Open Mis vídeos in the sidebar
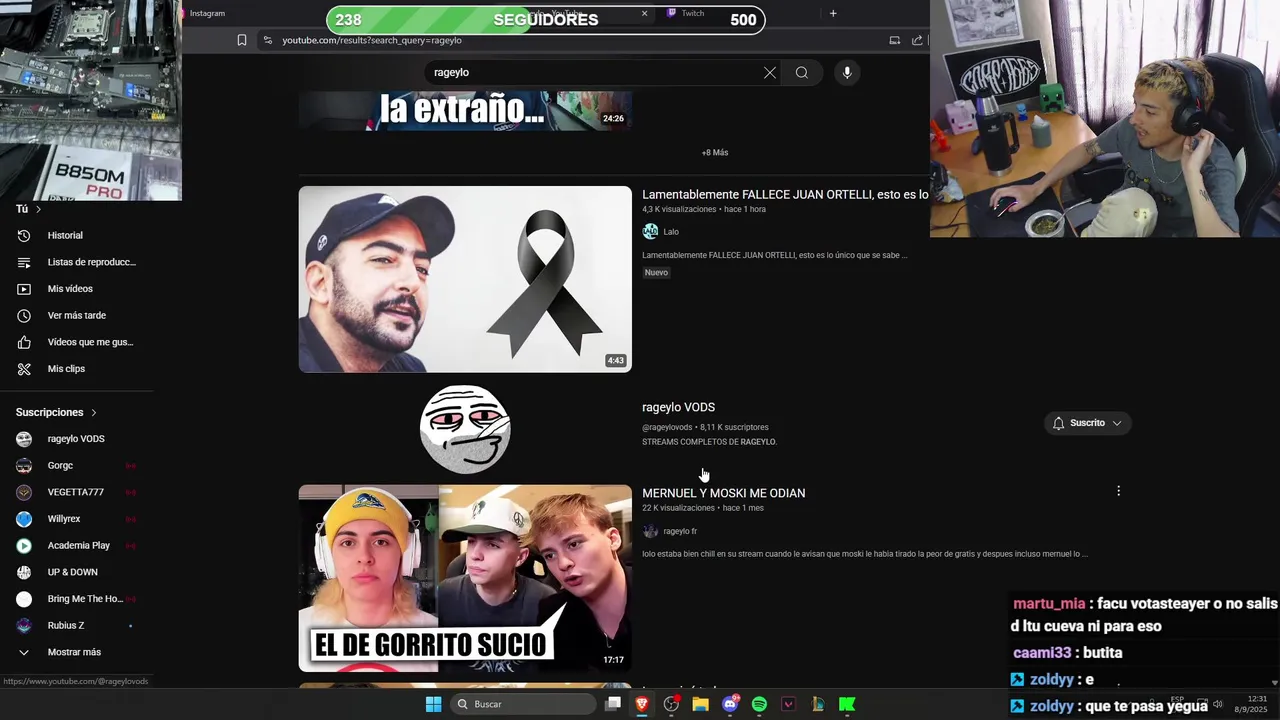 69,289
